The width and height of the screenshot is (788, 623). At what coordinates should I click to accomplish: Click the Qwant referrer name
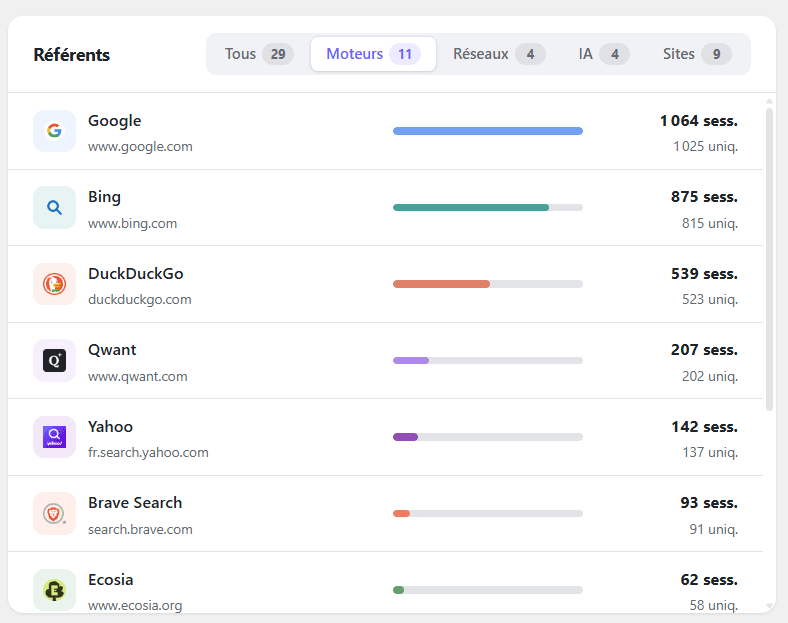[112, 350]
